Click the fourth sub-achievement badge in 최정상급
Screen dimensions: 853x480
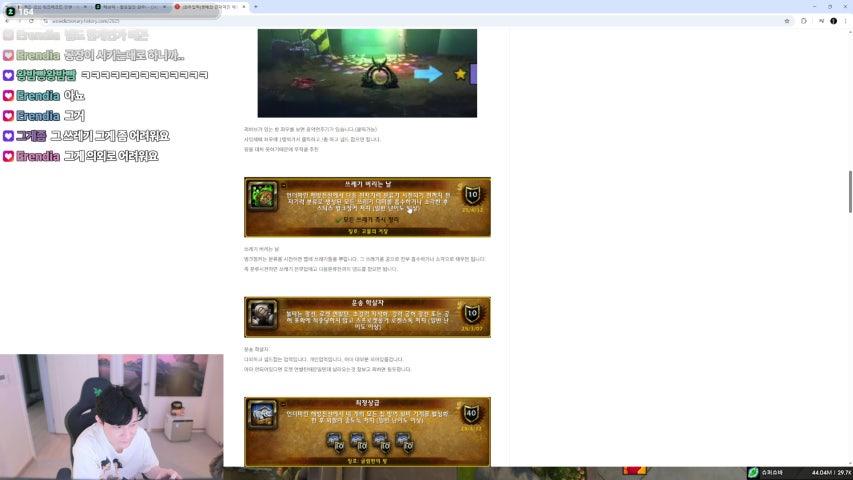pyautogui.click(x=404, y=442)
